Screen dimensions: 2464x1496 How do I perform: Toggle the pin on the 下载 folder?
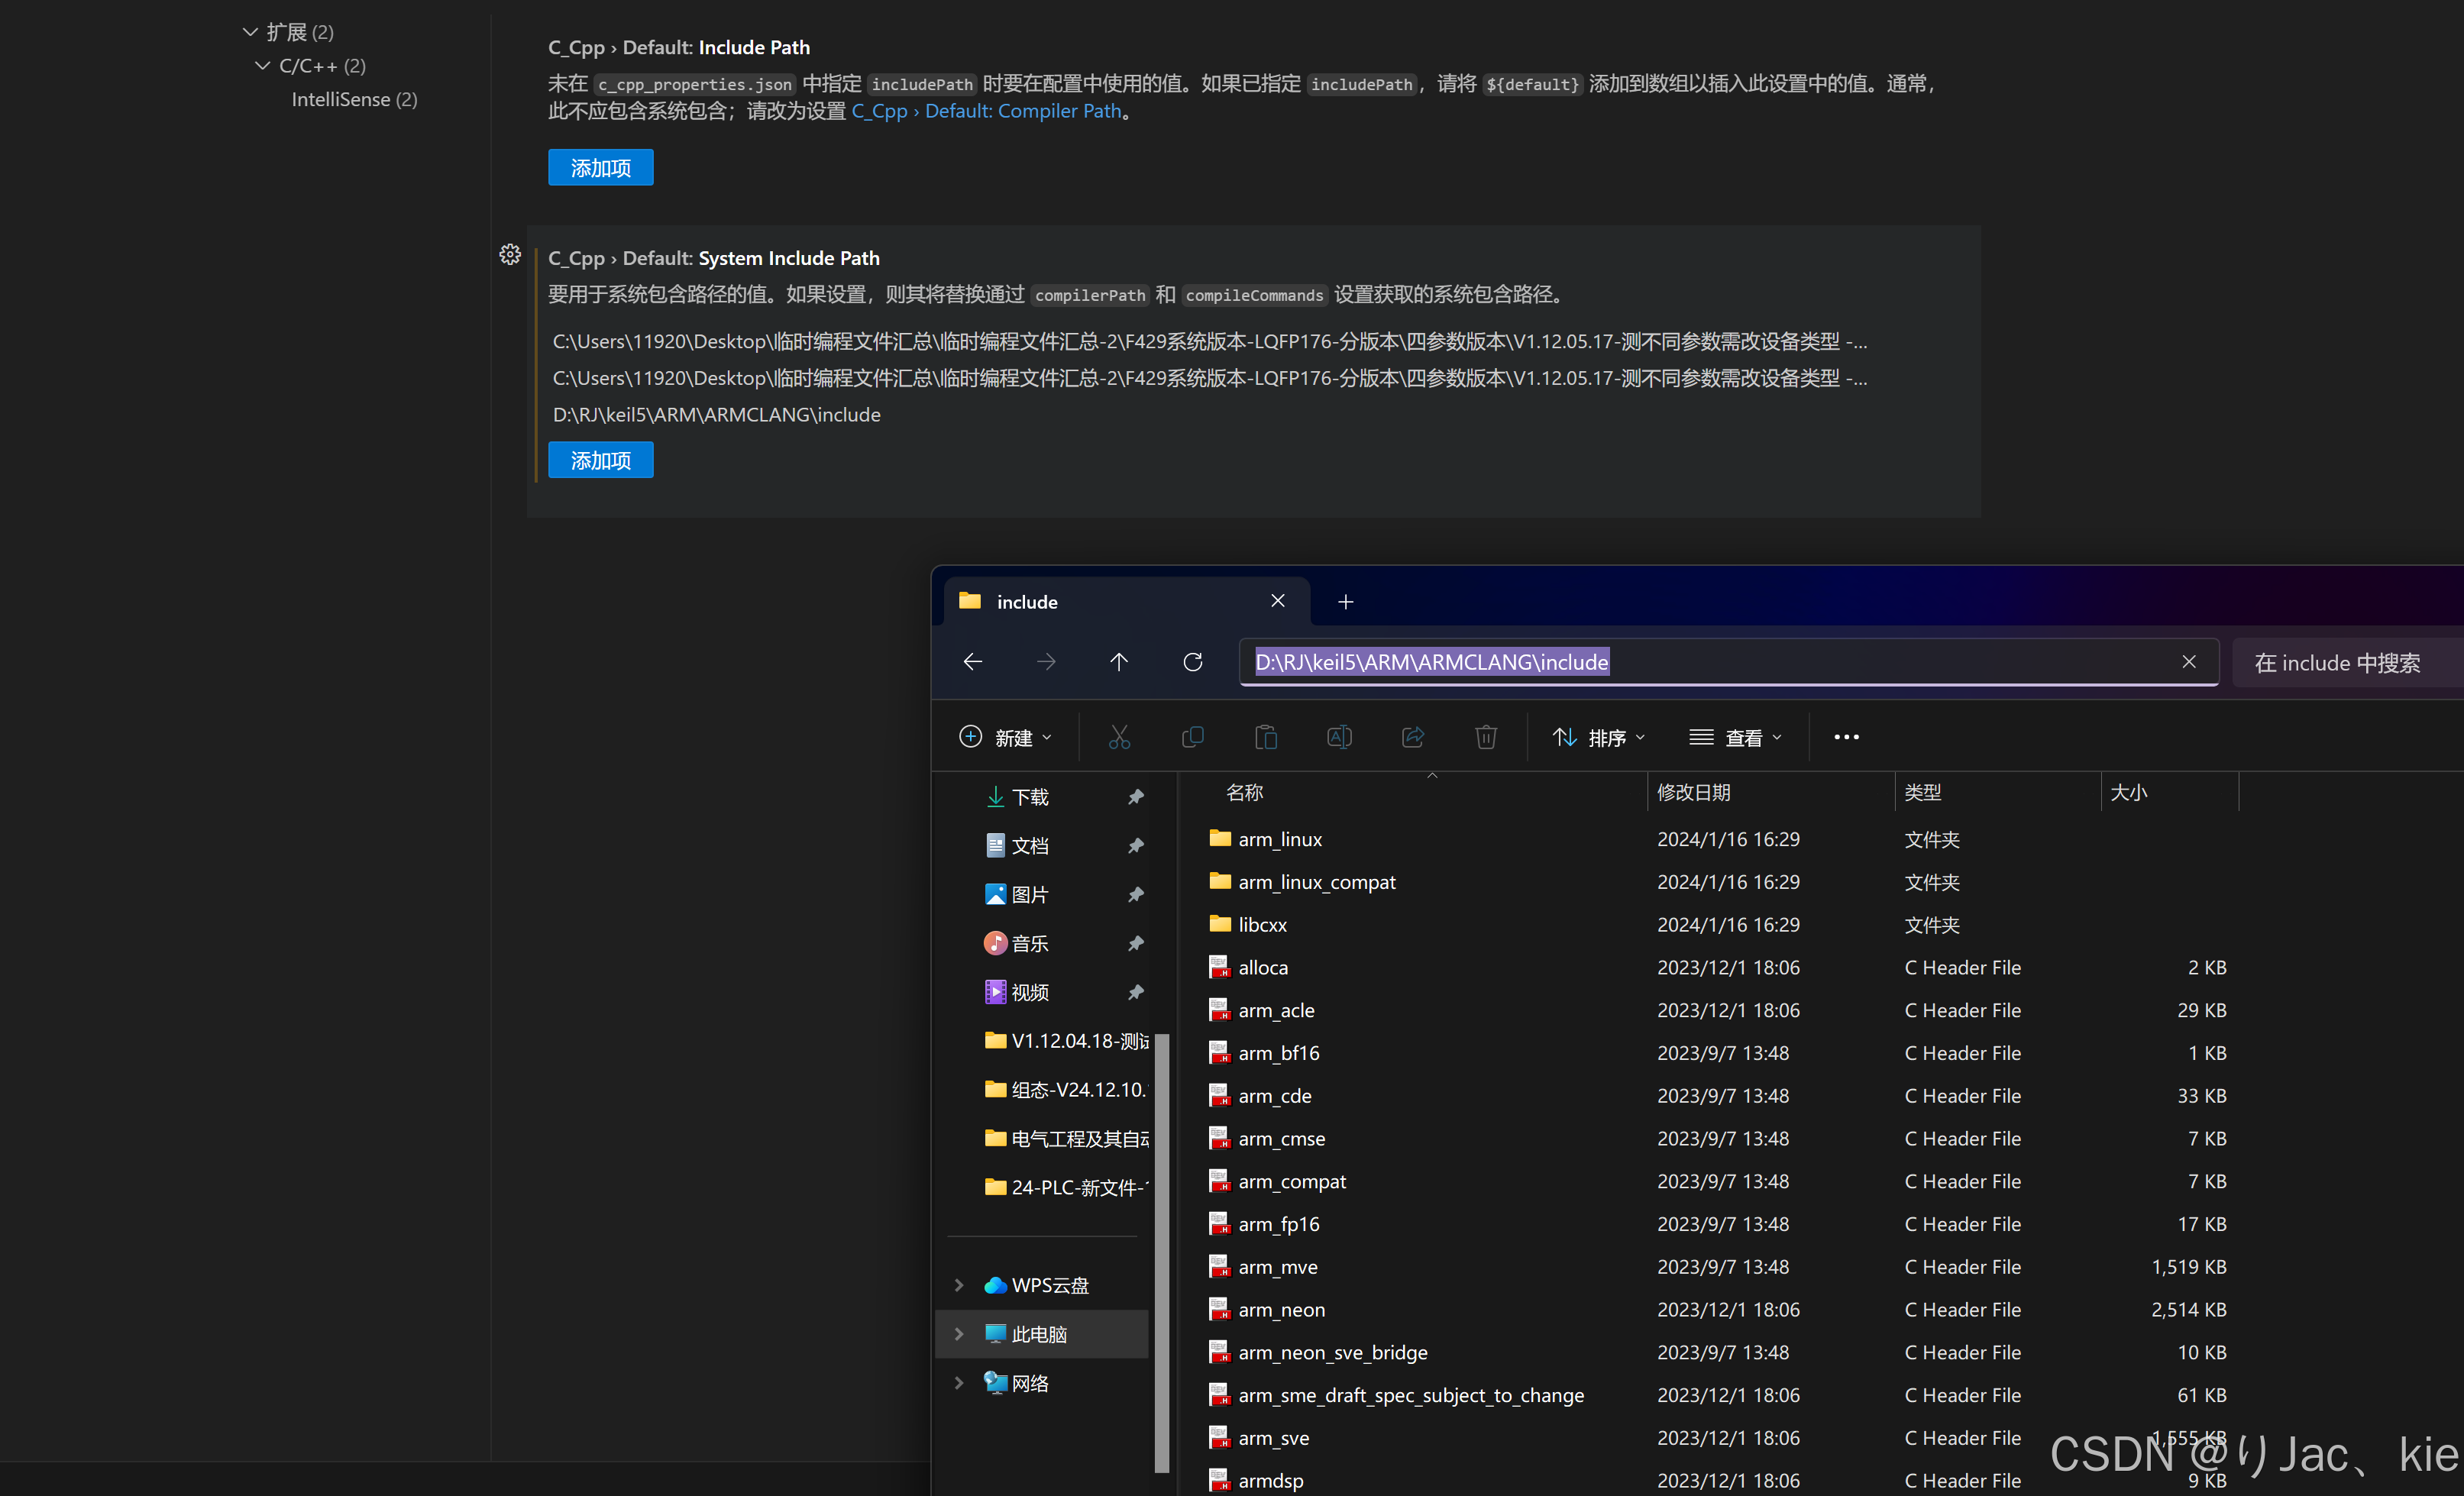tap(1136, 796)
